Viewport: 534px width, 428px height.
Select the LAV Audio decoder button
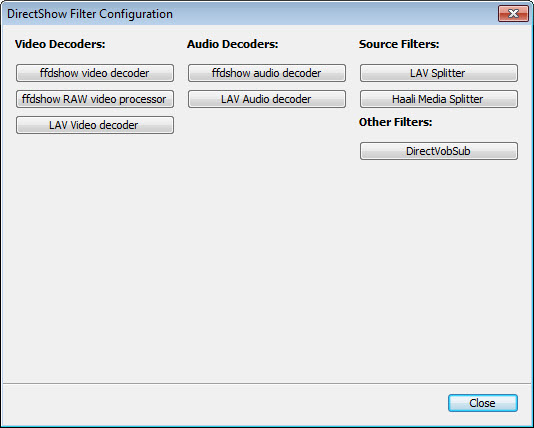[267, 99]
